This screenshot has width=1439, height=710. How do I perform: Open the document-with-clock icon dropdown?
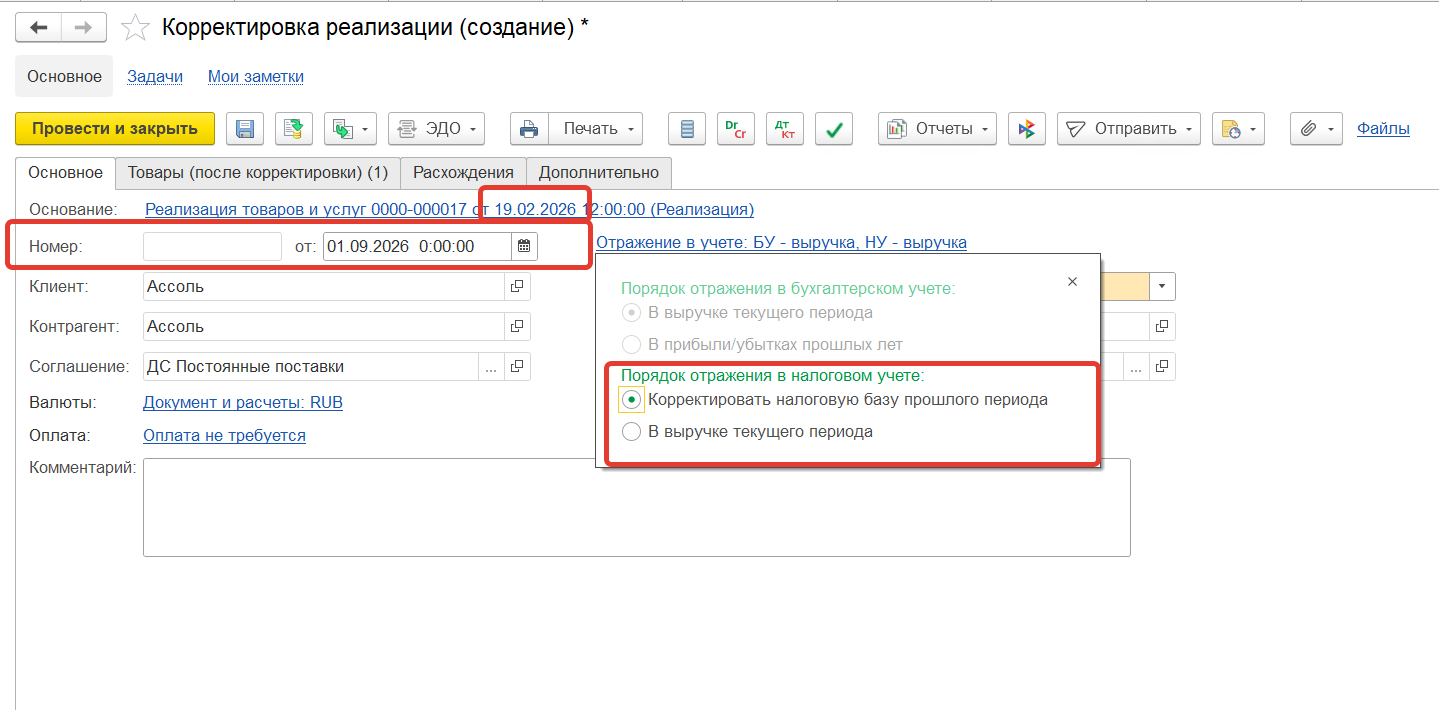coord(1238,129)
